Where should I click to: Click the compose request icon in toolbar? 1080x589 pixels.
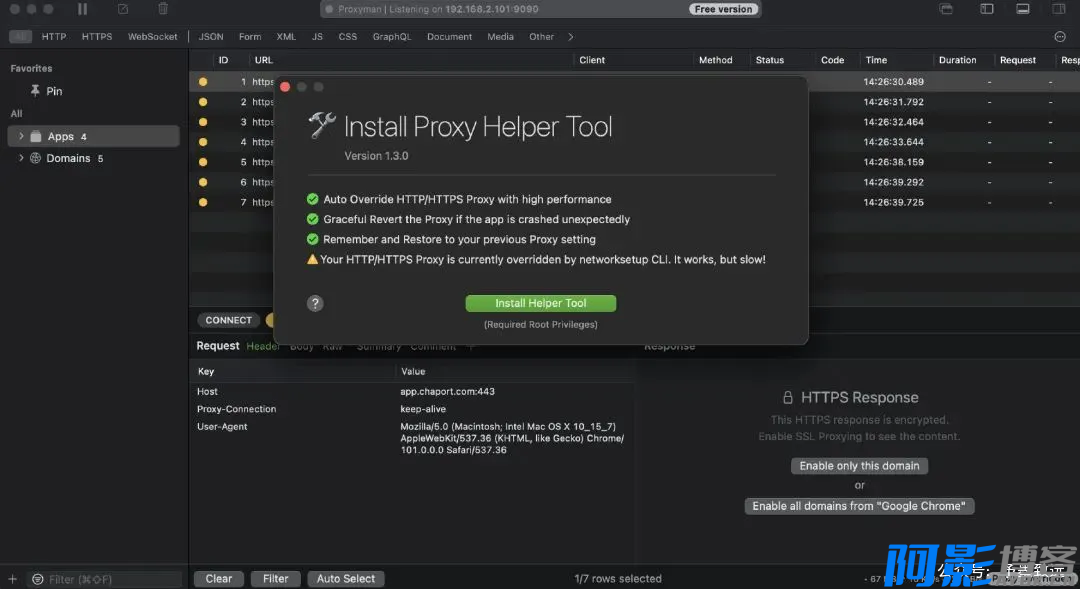point(123,9)
